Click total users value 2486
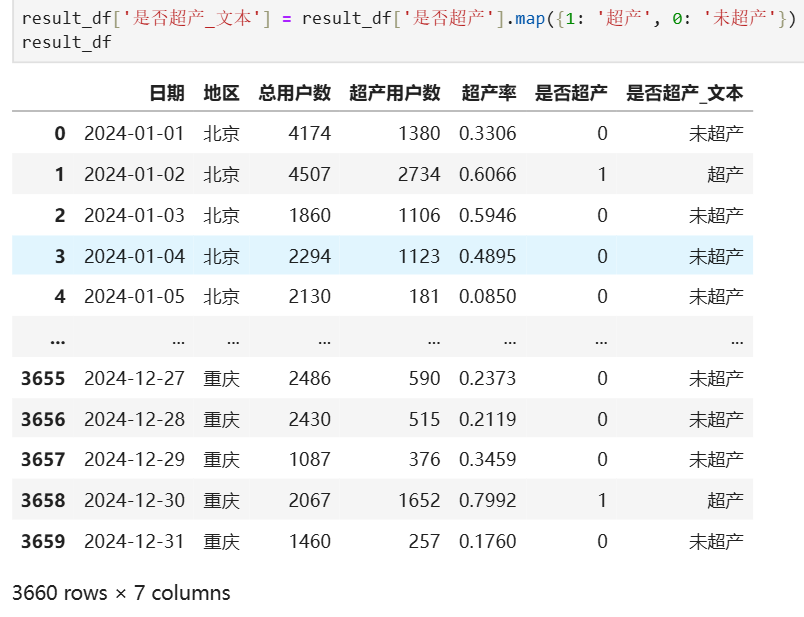This screenshot has width=804, height=617. point(310,379)
